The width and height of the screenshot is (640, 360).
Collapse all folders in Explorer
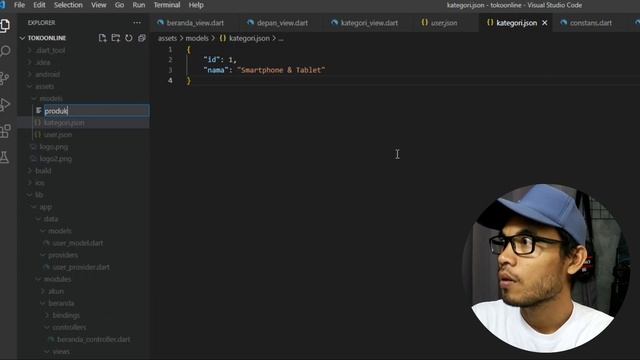tap(142, 38)
